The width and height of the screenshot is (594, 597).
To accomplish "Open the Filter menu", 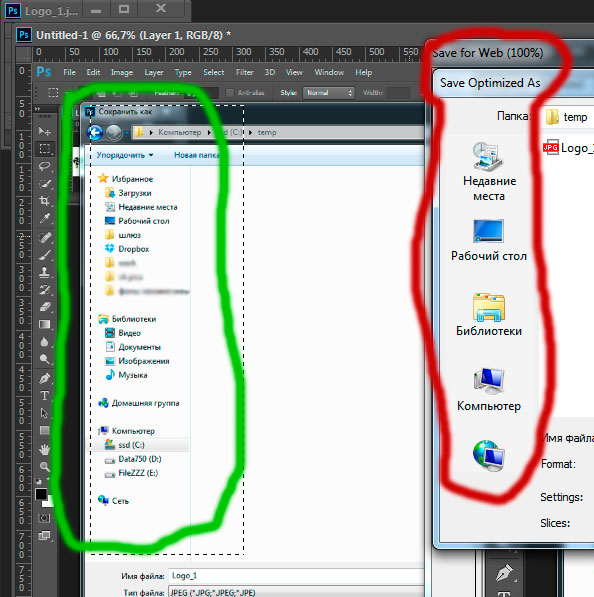I will [244, 72].
